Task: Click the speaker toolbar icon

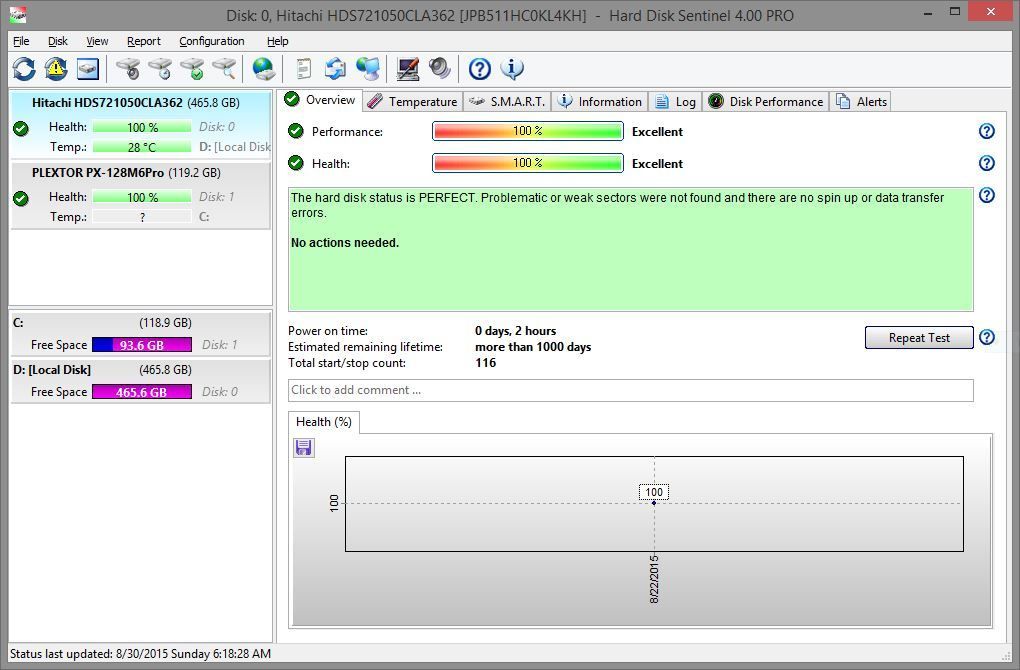Action: pyautogui.click(x=440, y=69)
